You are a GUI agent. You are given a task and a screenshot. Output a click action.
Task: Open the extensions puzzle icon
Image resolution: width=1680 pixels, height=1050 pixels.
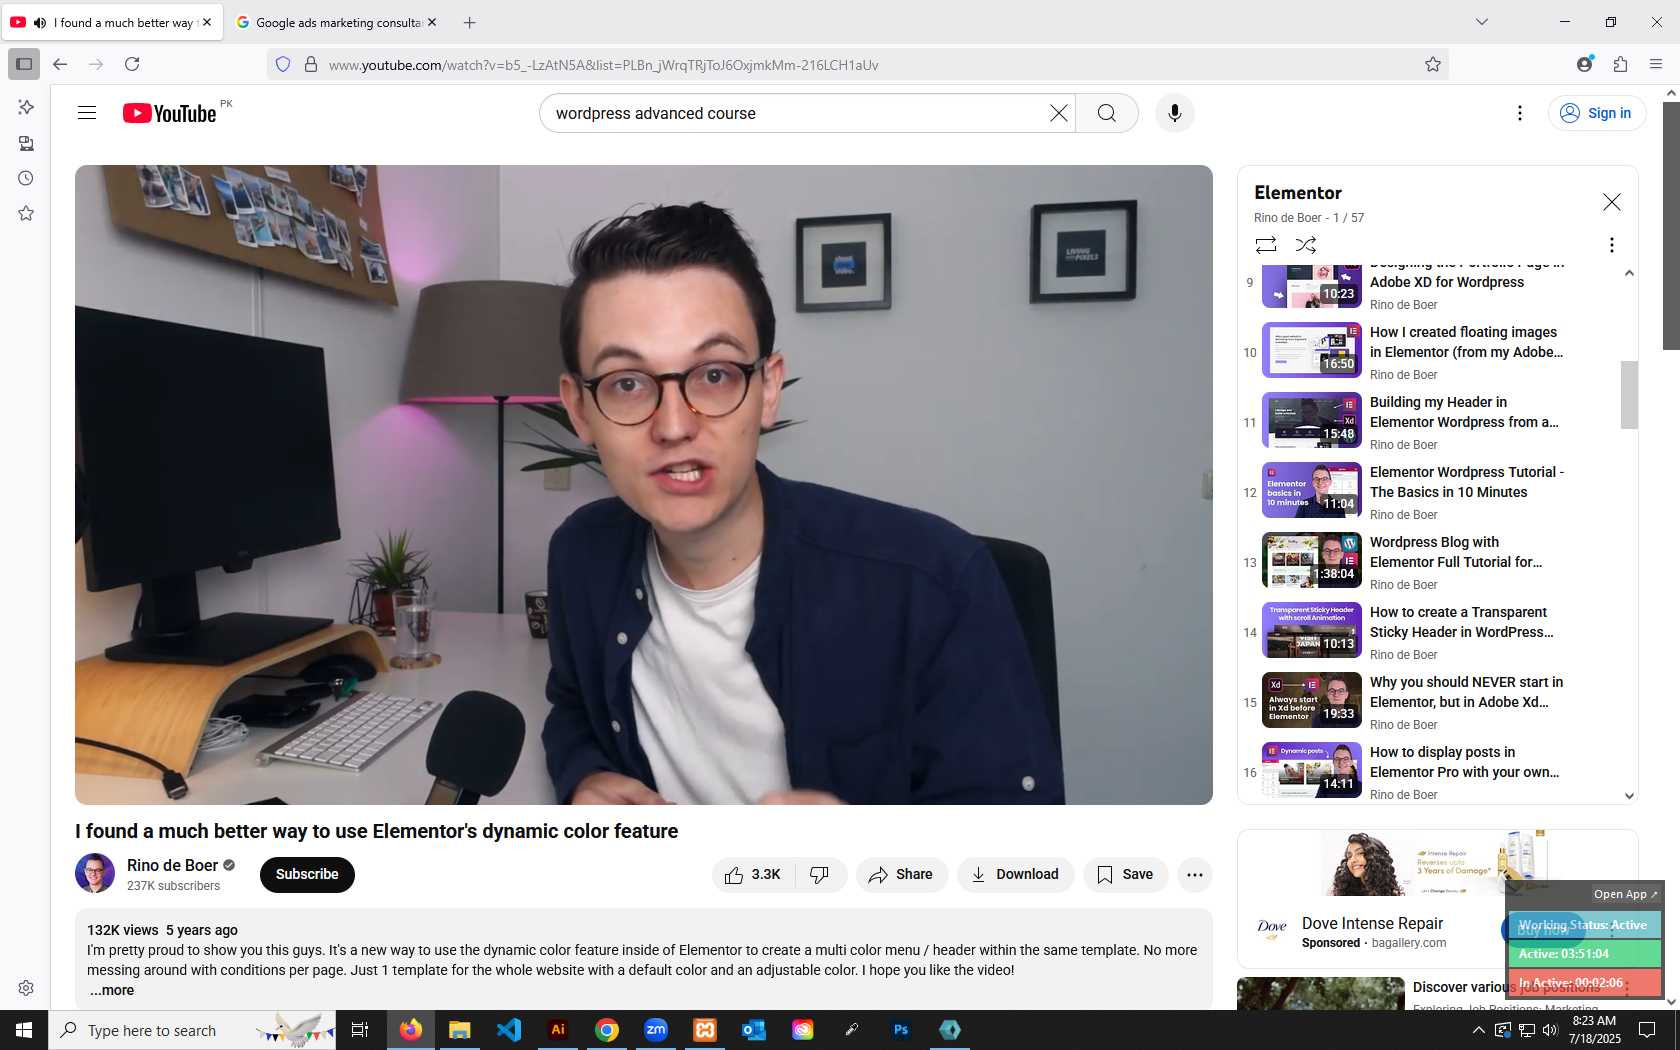point(1621,64)
